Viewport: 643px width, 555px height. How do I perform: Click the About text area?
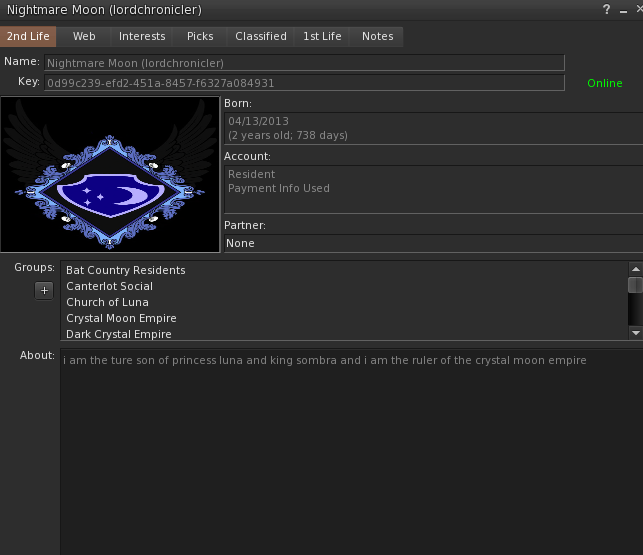click(351, 451)
